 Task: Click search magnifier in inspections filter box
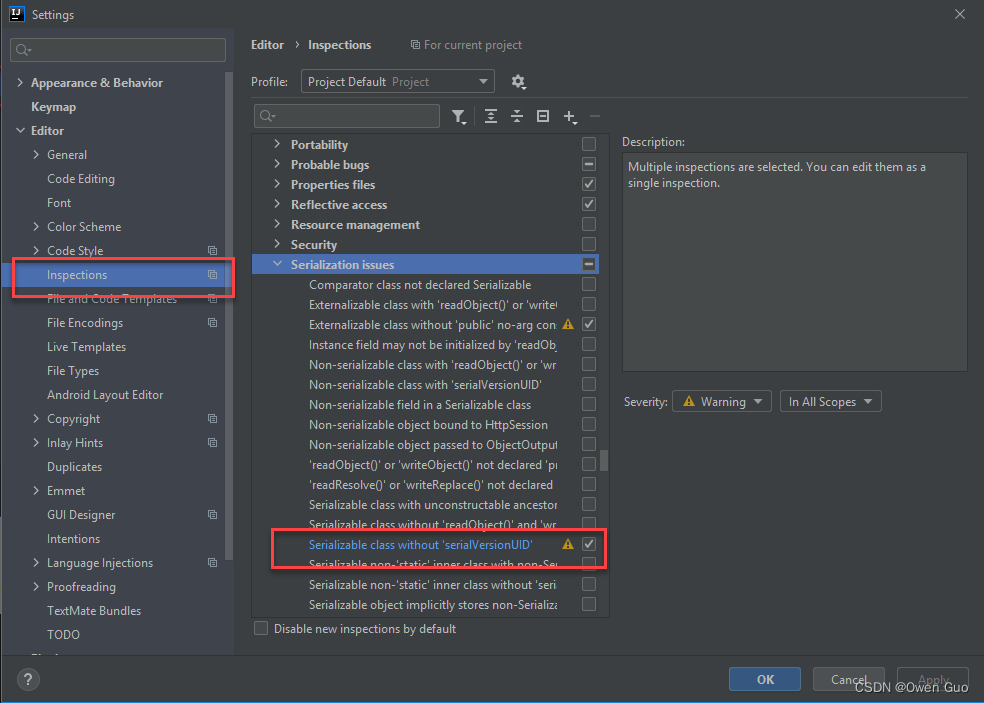click(x=267, y=116)
